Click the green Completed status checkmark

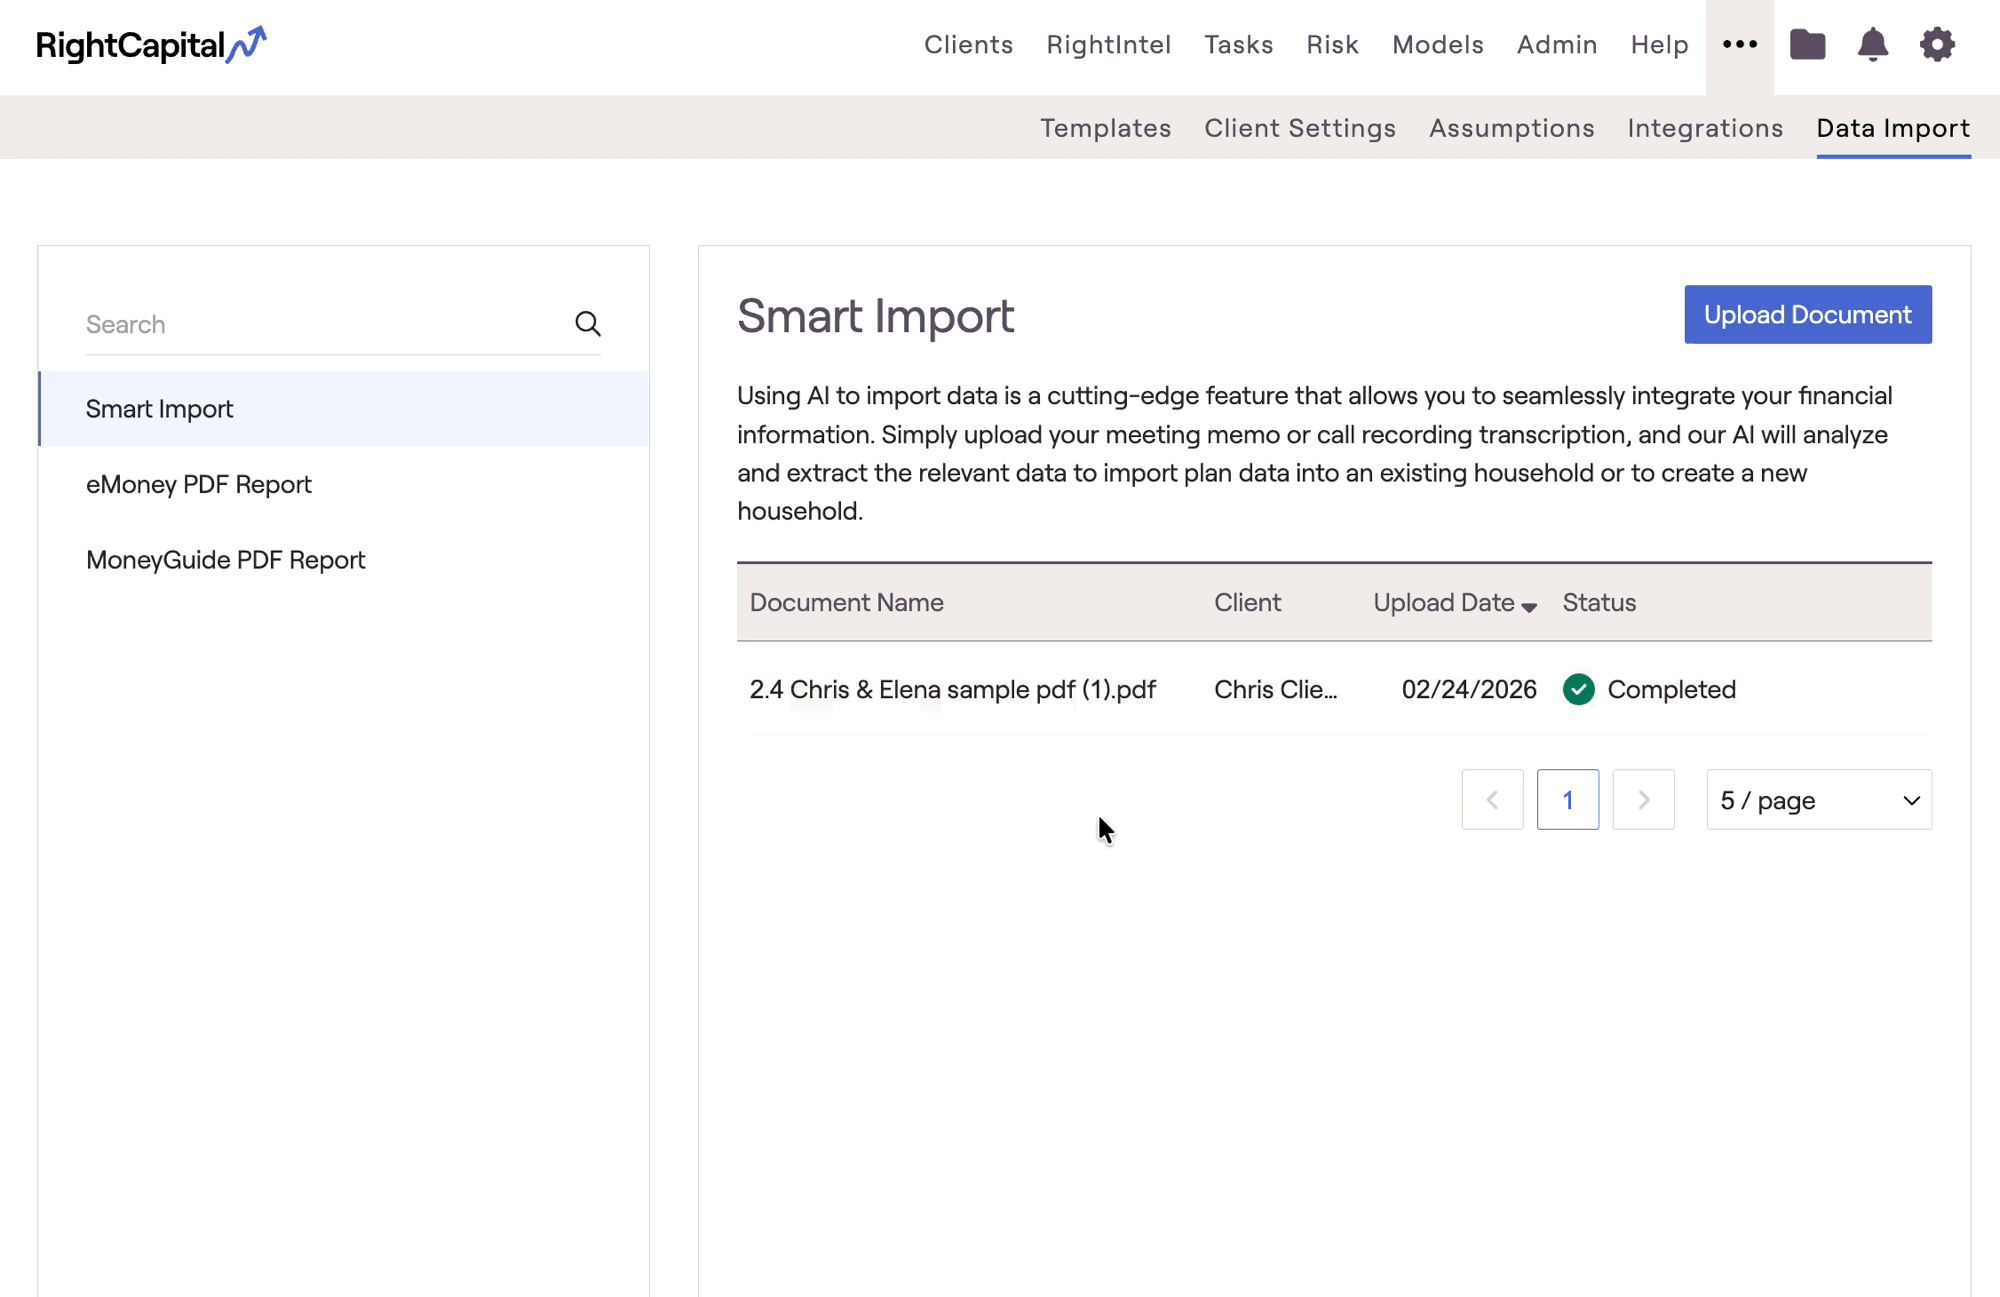pos(1578,689)
